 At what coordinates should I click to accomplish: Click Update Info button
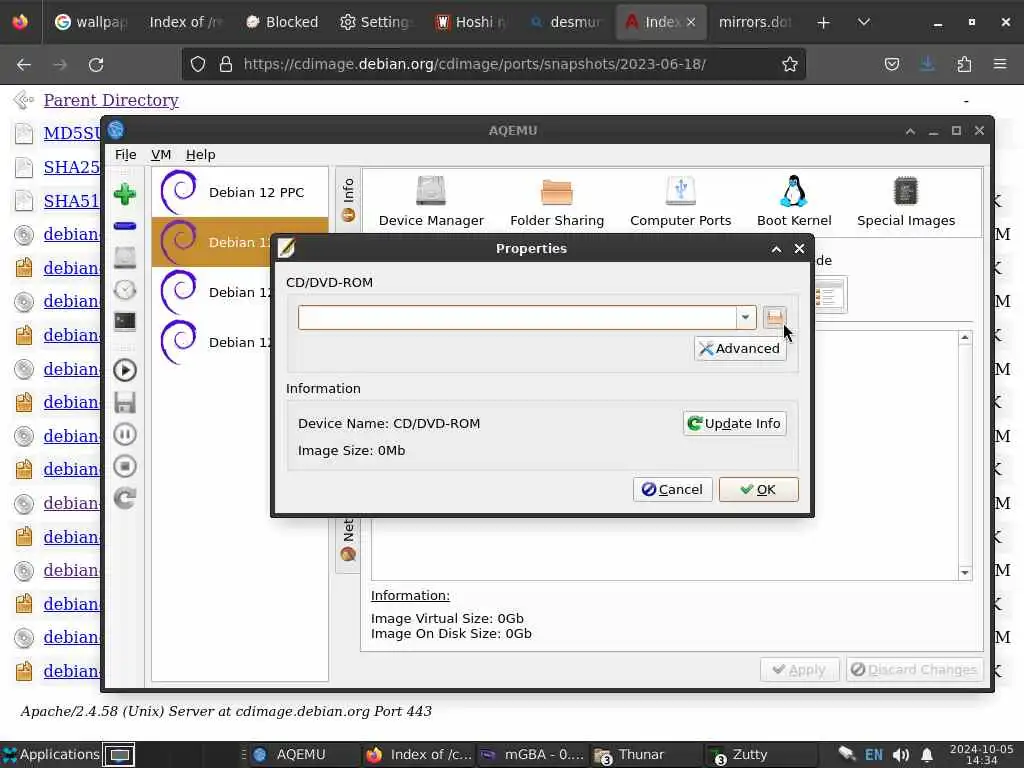click(735, 423)
